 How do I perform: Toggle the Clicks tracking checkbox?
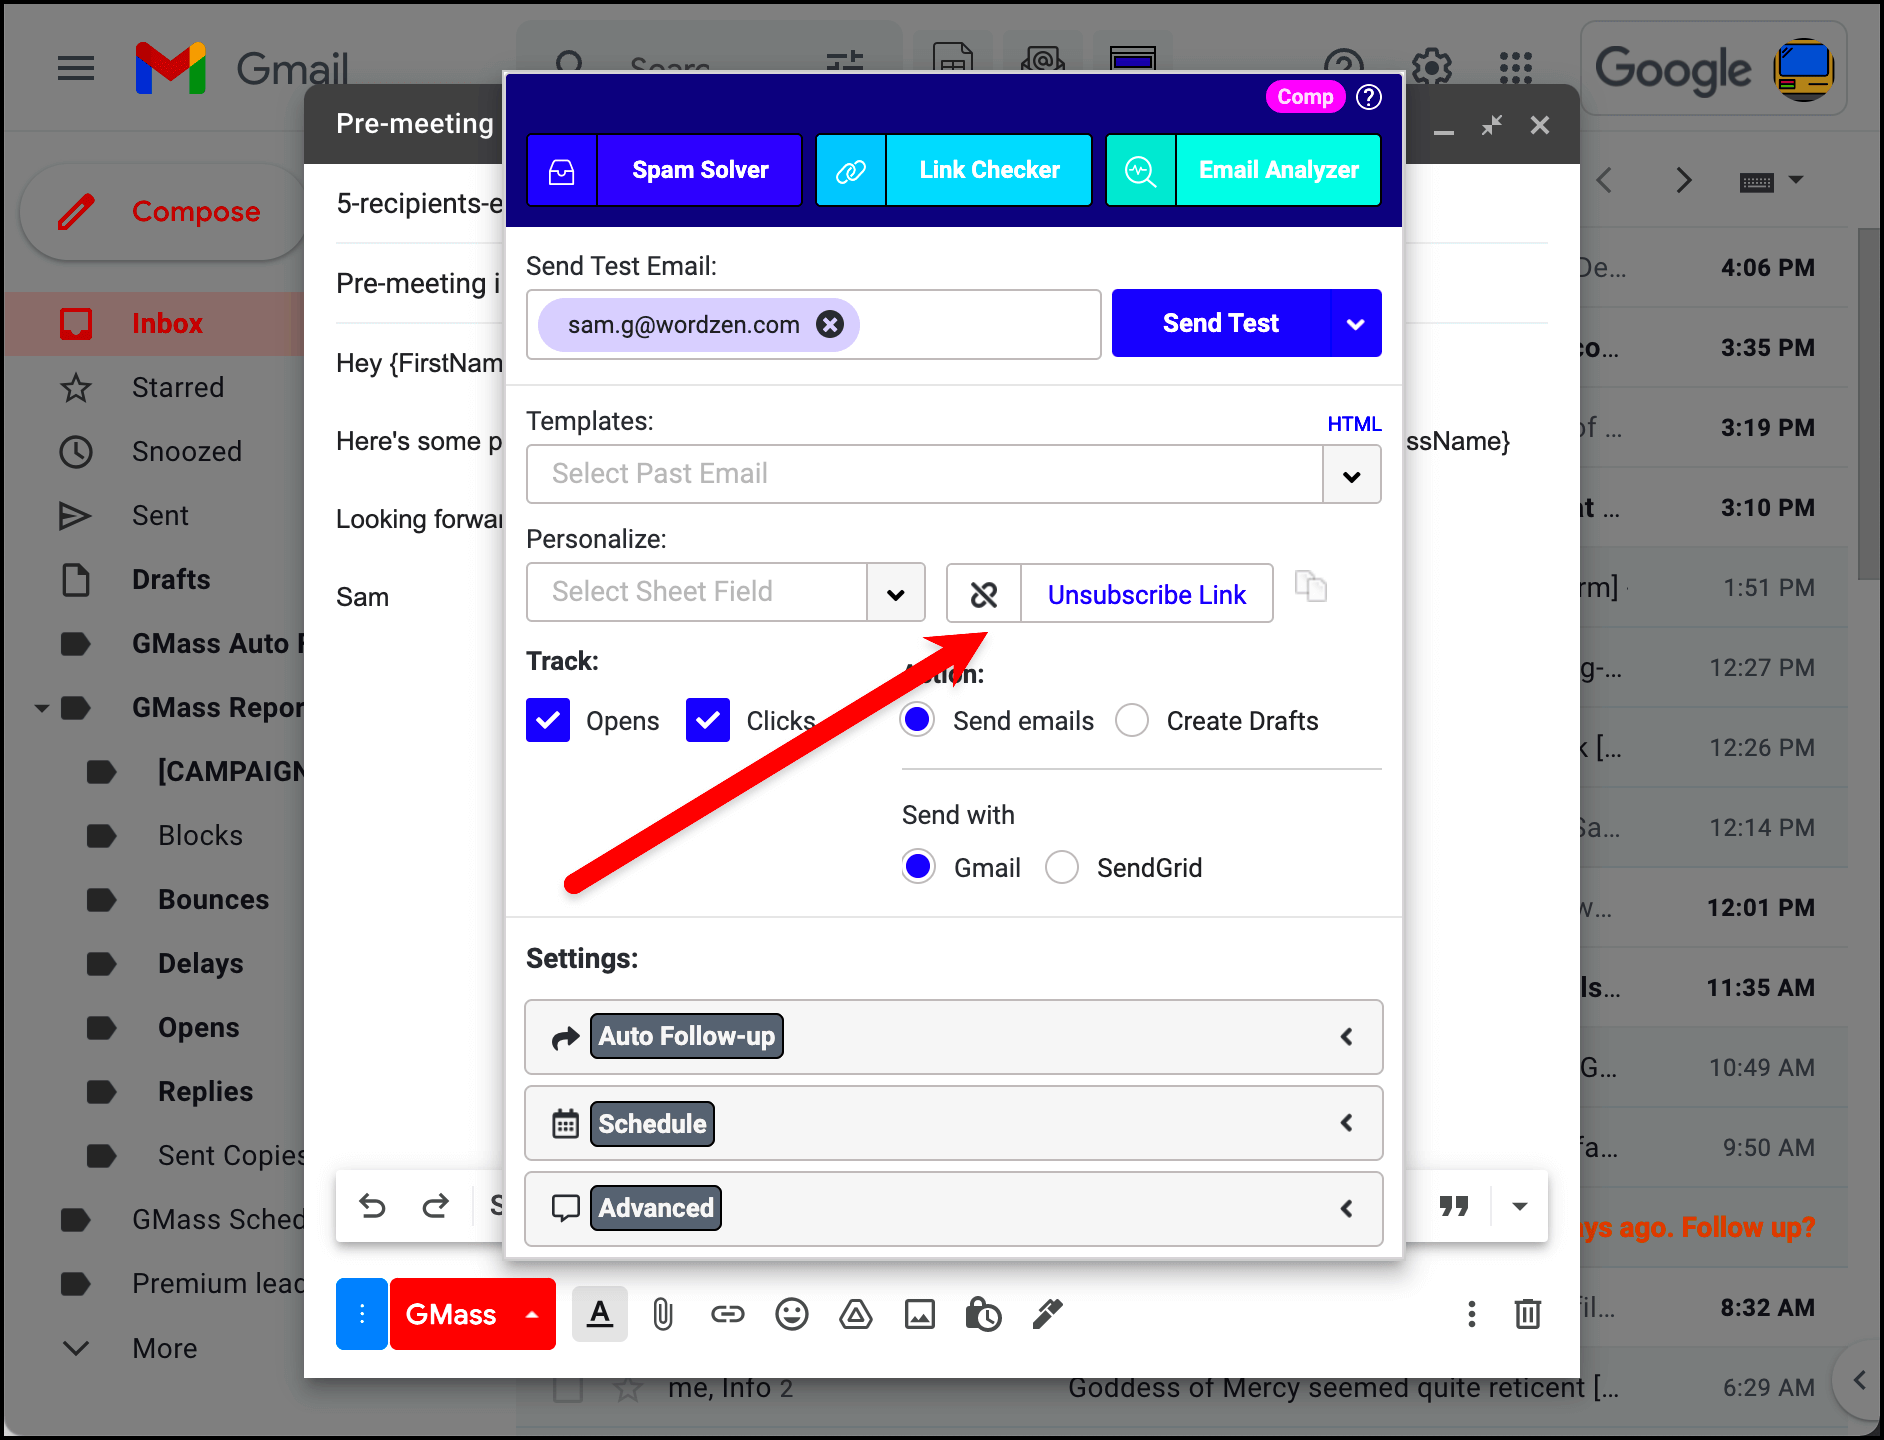[708, 720]
